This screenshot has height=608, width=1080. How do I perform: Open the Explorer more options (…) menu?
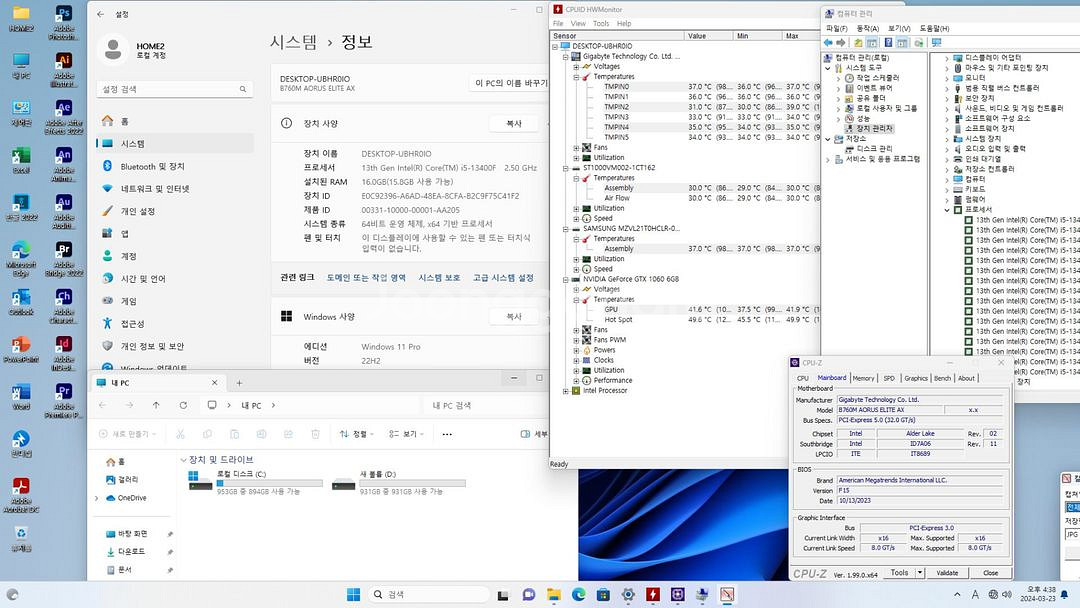point(447,434)
